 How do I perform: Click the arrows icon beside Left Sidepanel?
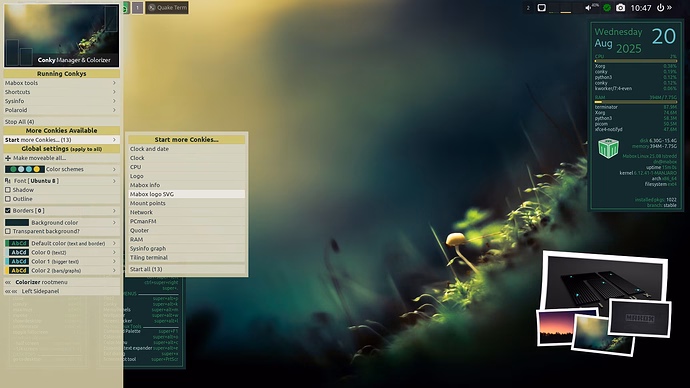tap(11, 291)
